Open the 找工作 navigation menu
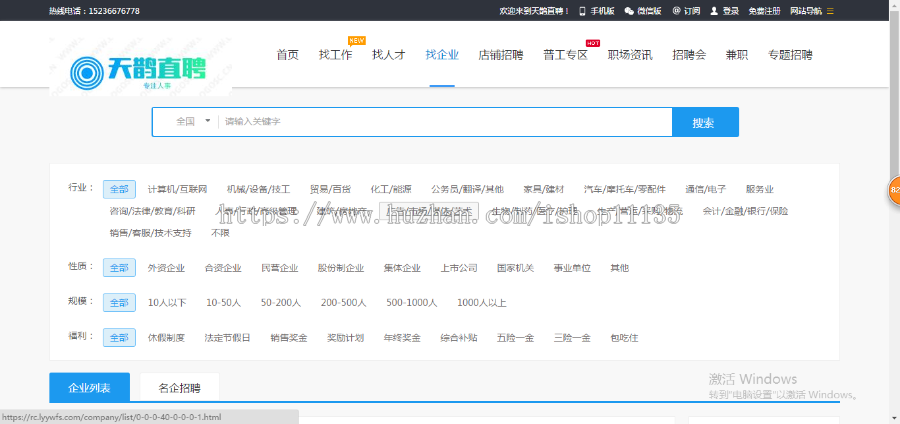The width and height of the screenshot is (900, 424). 335,55
